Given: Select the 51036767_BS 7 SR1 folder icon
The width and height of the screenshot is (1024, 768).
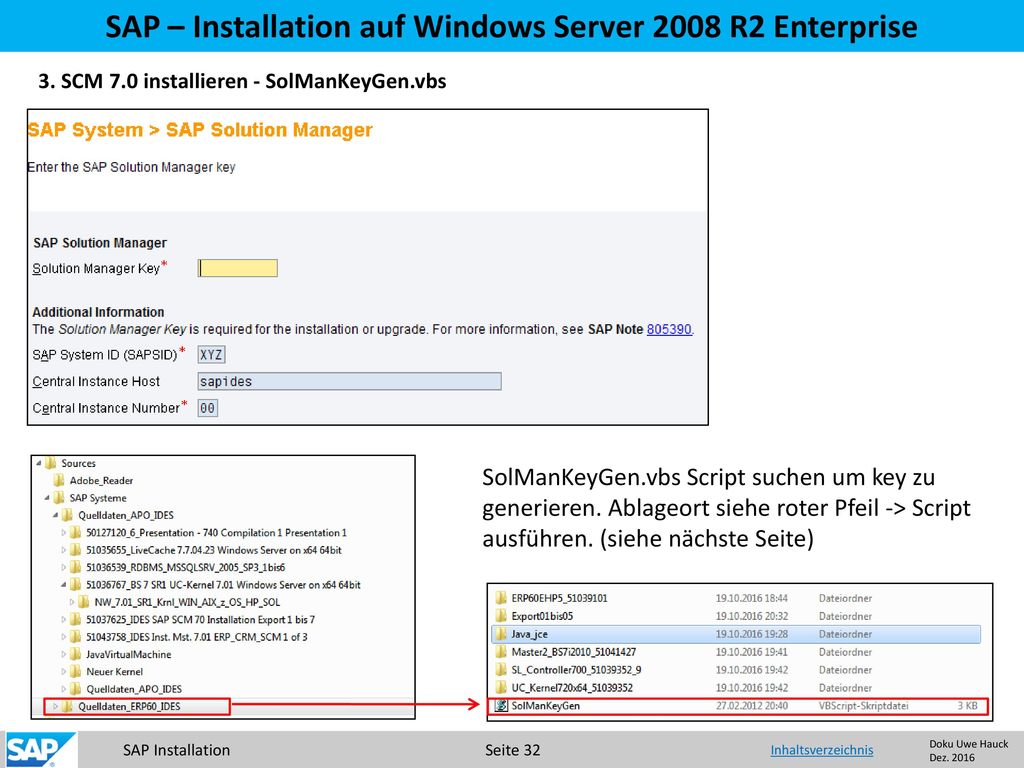Looking at the screenshot, I should [76, 584].
